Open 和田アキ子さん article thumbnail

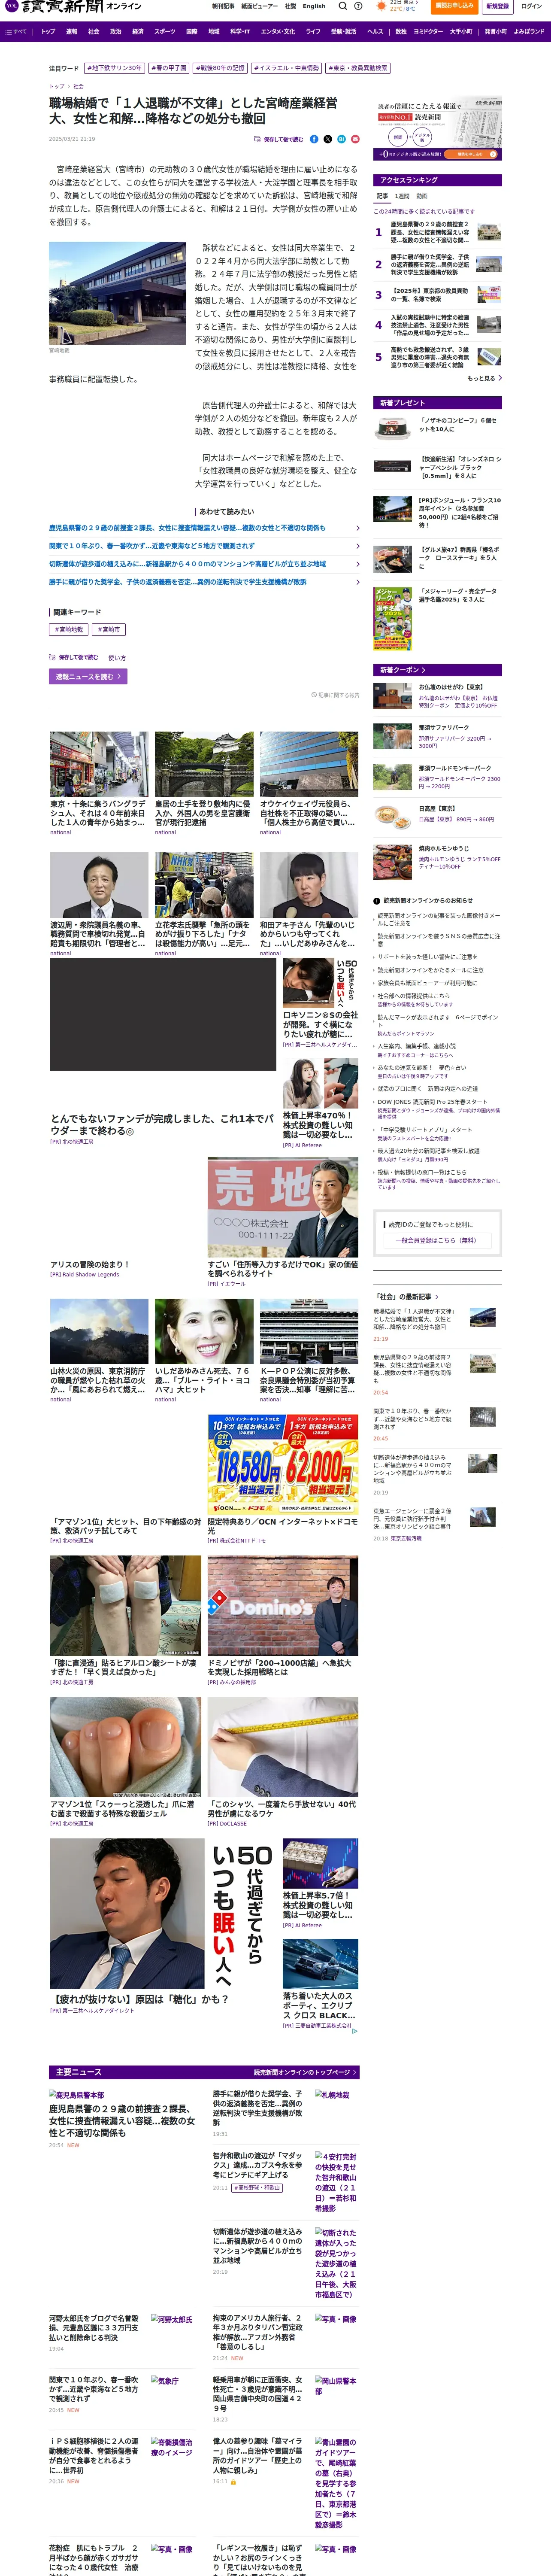tap(309, 885)
